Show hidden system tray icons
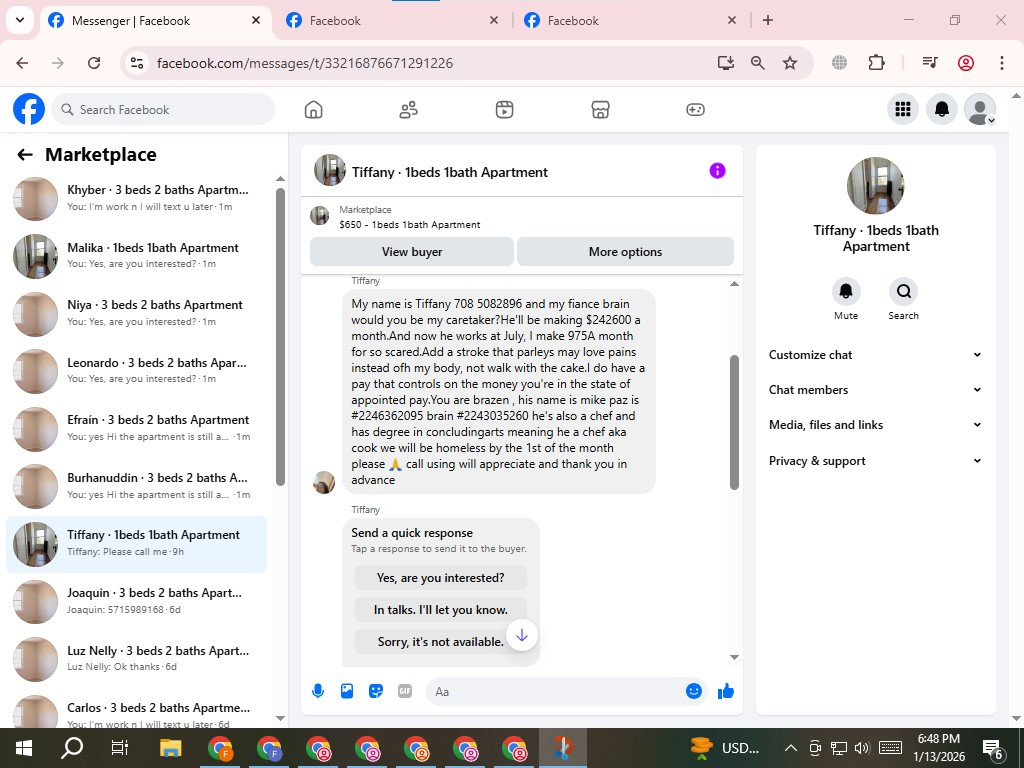 pyautogui.click(x=790, y=748)
